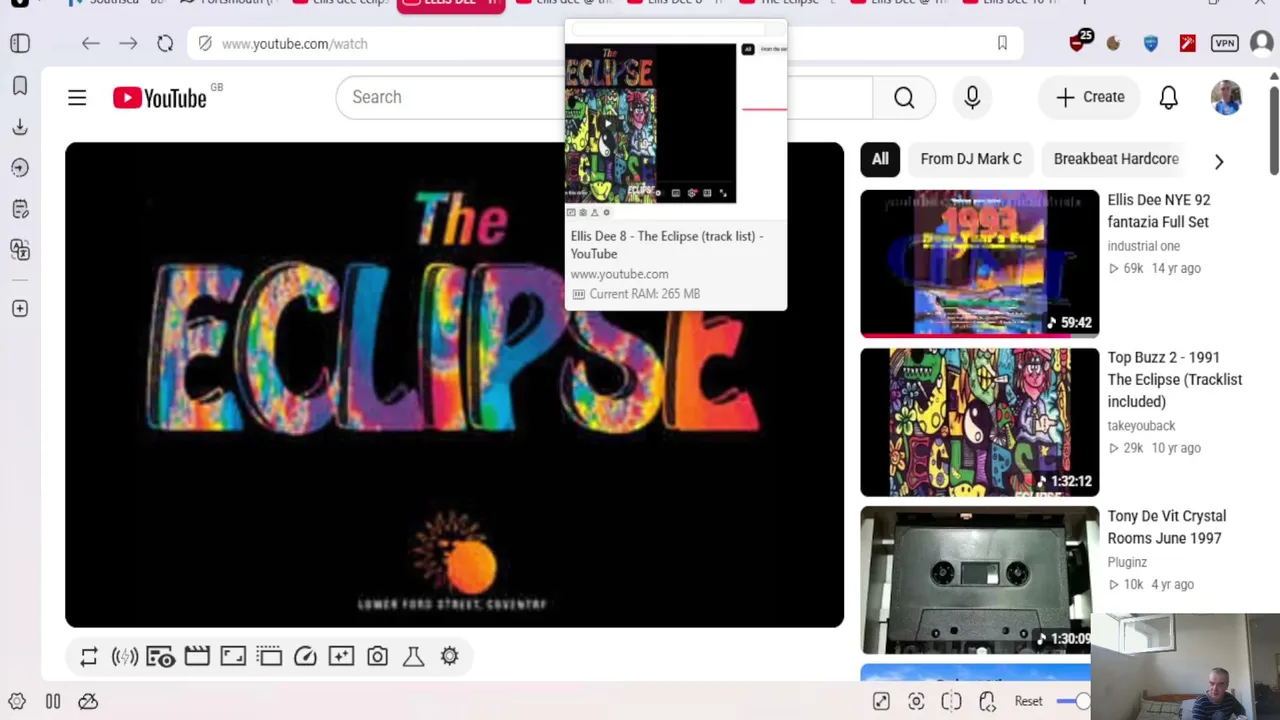Add a new web panel to sidebar
This screenshot has width=1280, height=720.
[20, 309]
